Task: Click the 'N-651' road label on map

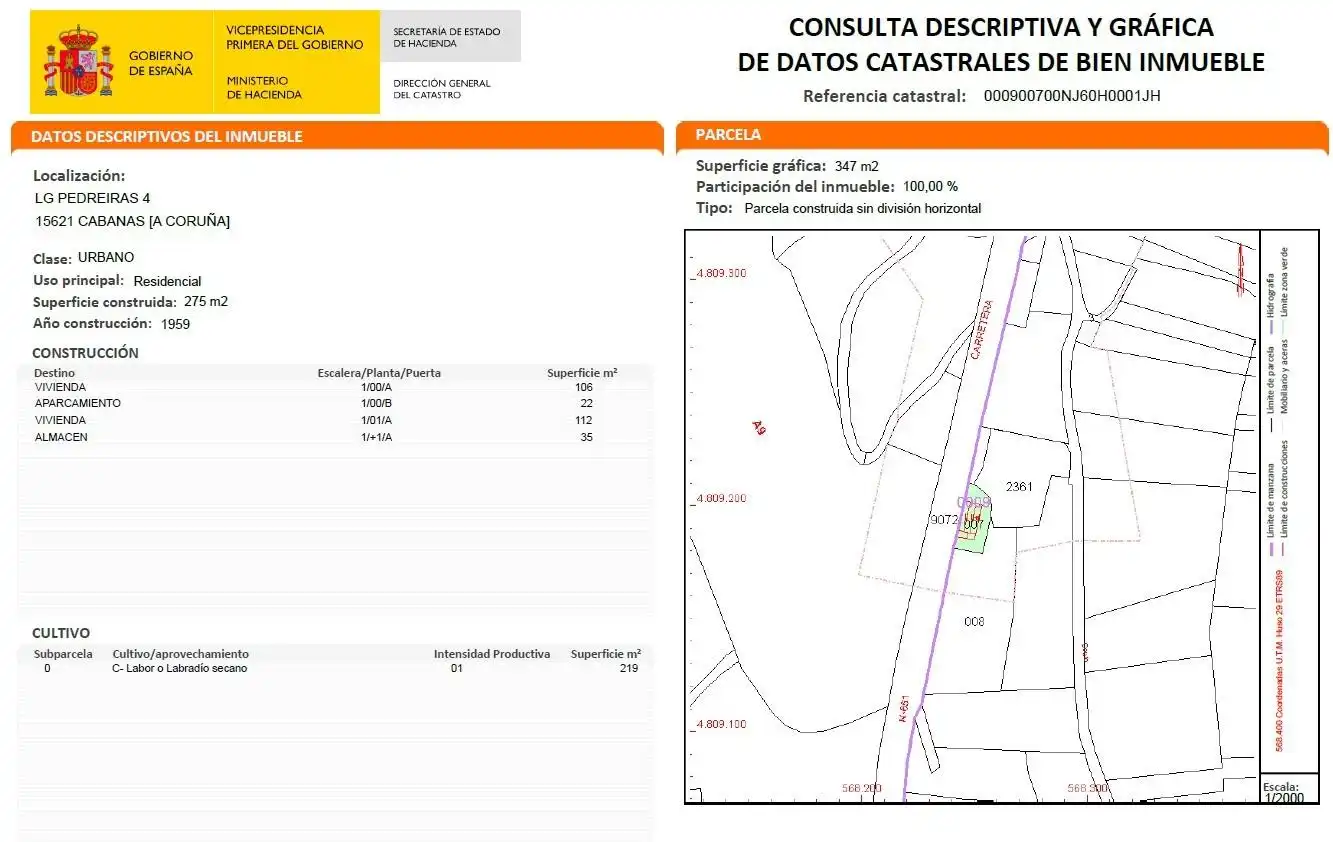Action: (904, 709)
